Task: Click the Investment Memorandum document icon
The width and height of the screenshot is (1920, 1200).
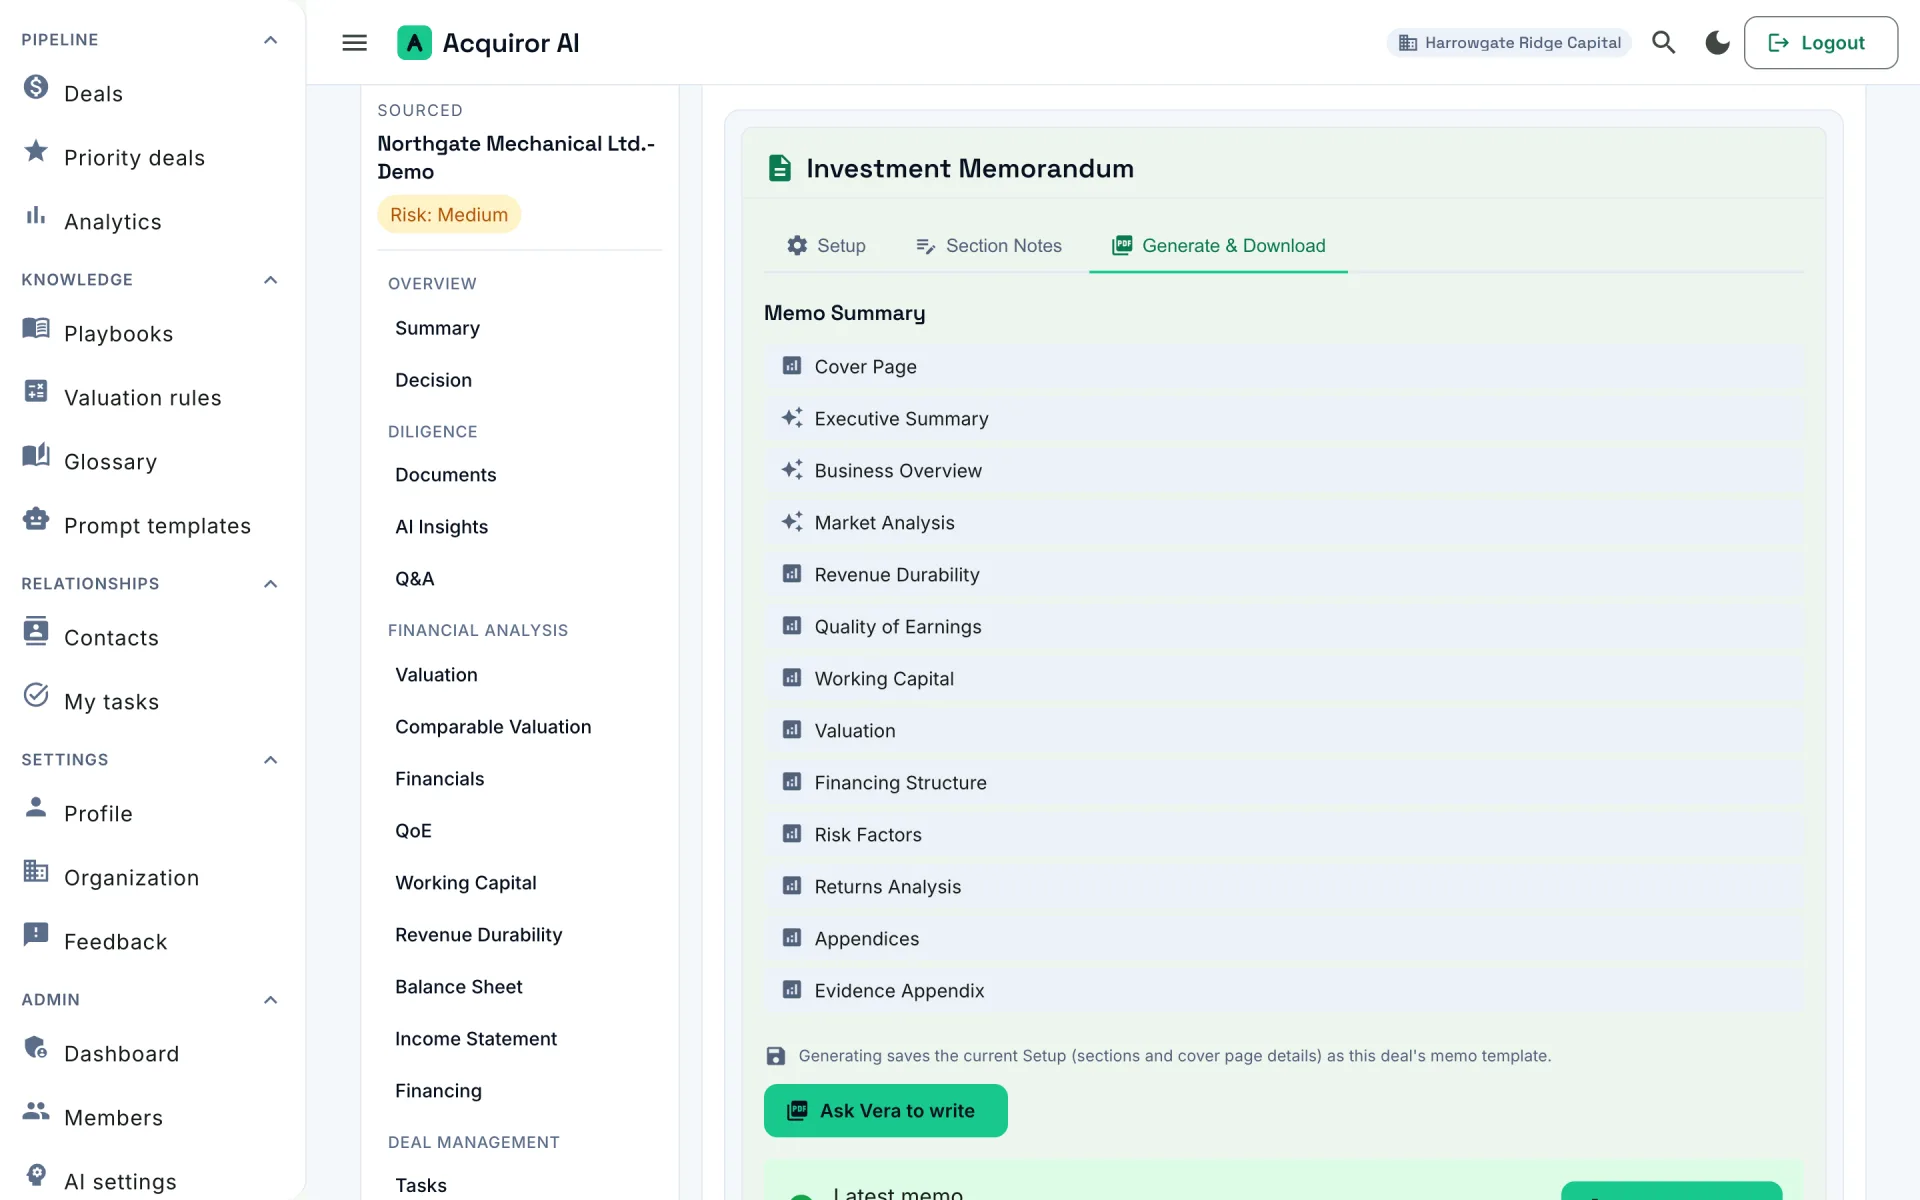Action: point(780,168)
